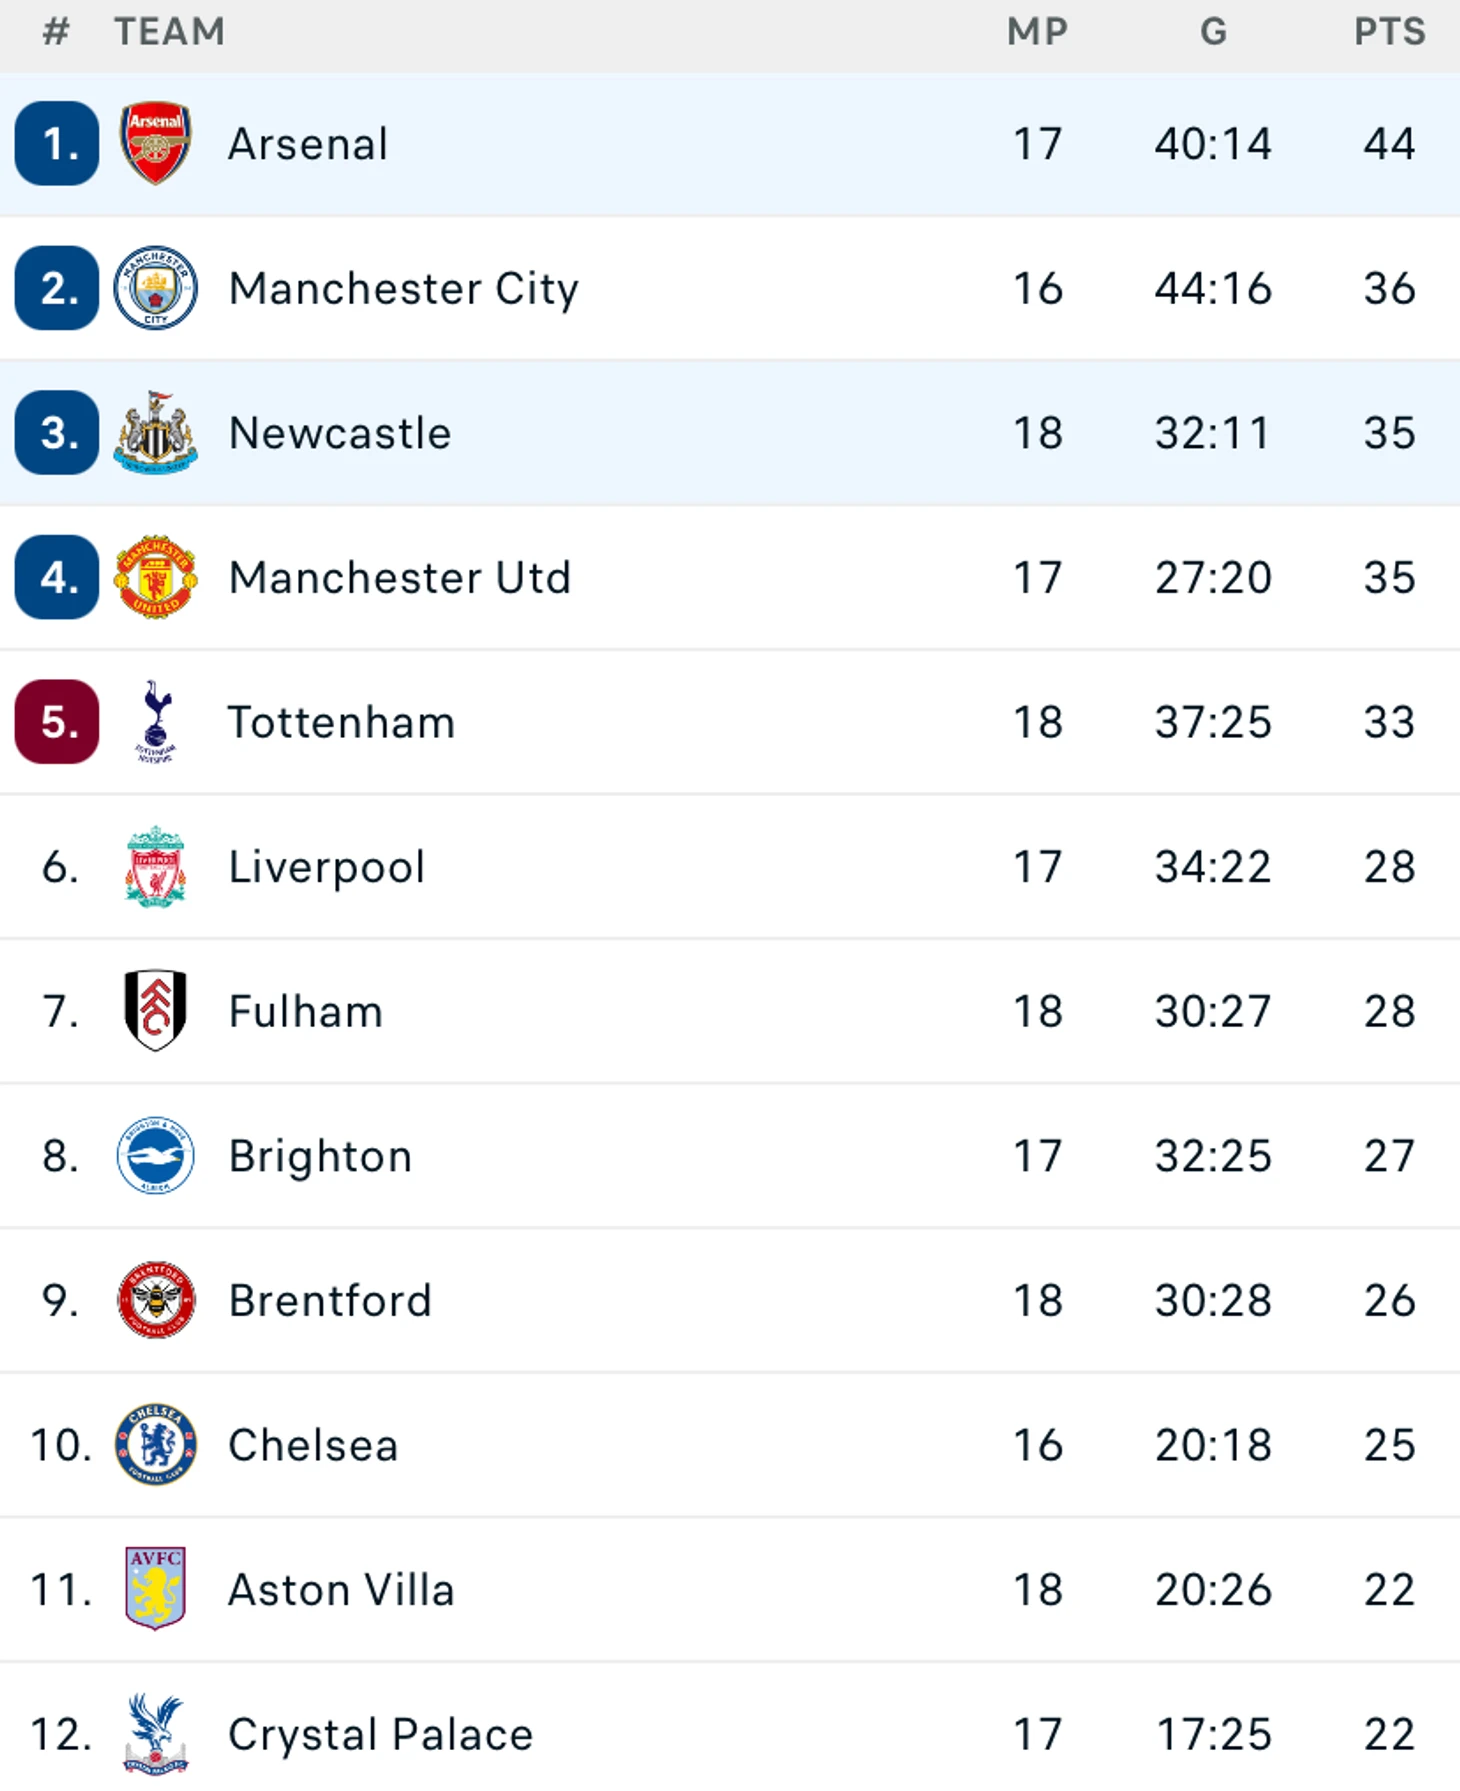The image size is (1460, 1791).
Task: Select the maroon rank 5 badge
Action: click(57, 722)
